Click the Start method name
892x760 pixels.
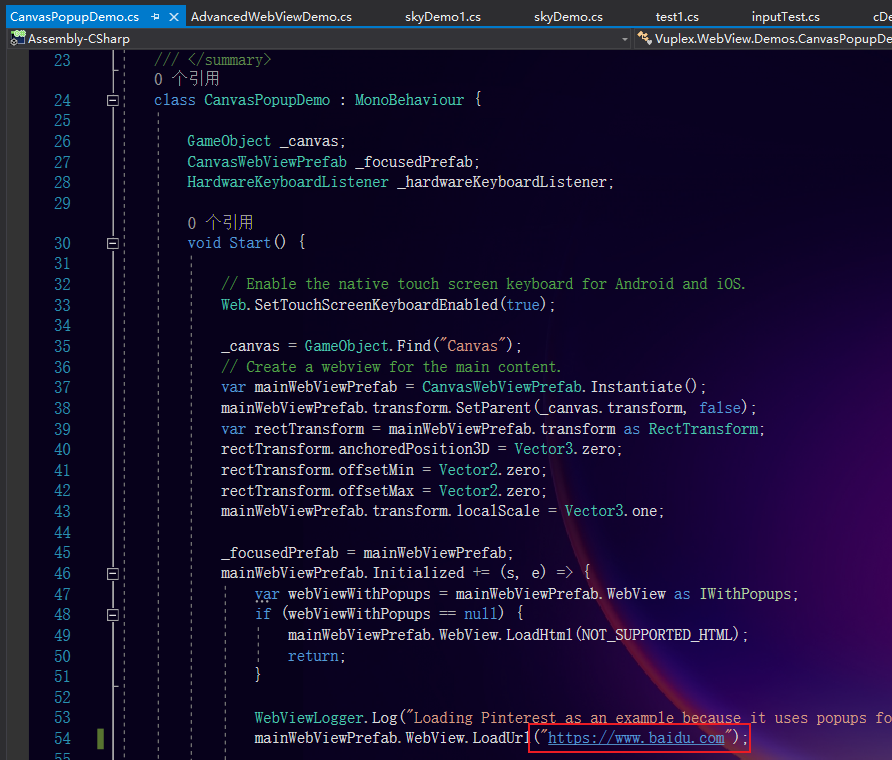click(x=250, y=243)
